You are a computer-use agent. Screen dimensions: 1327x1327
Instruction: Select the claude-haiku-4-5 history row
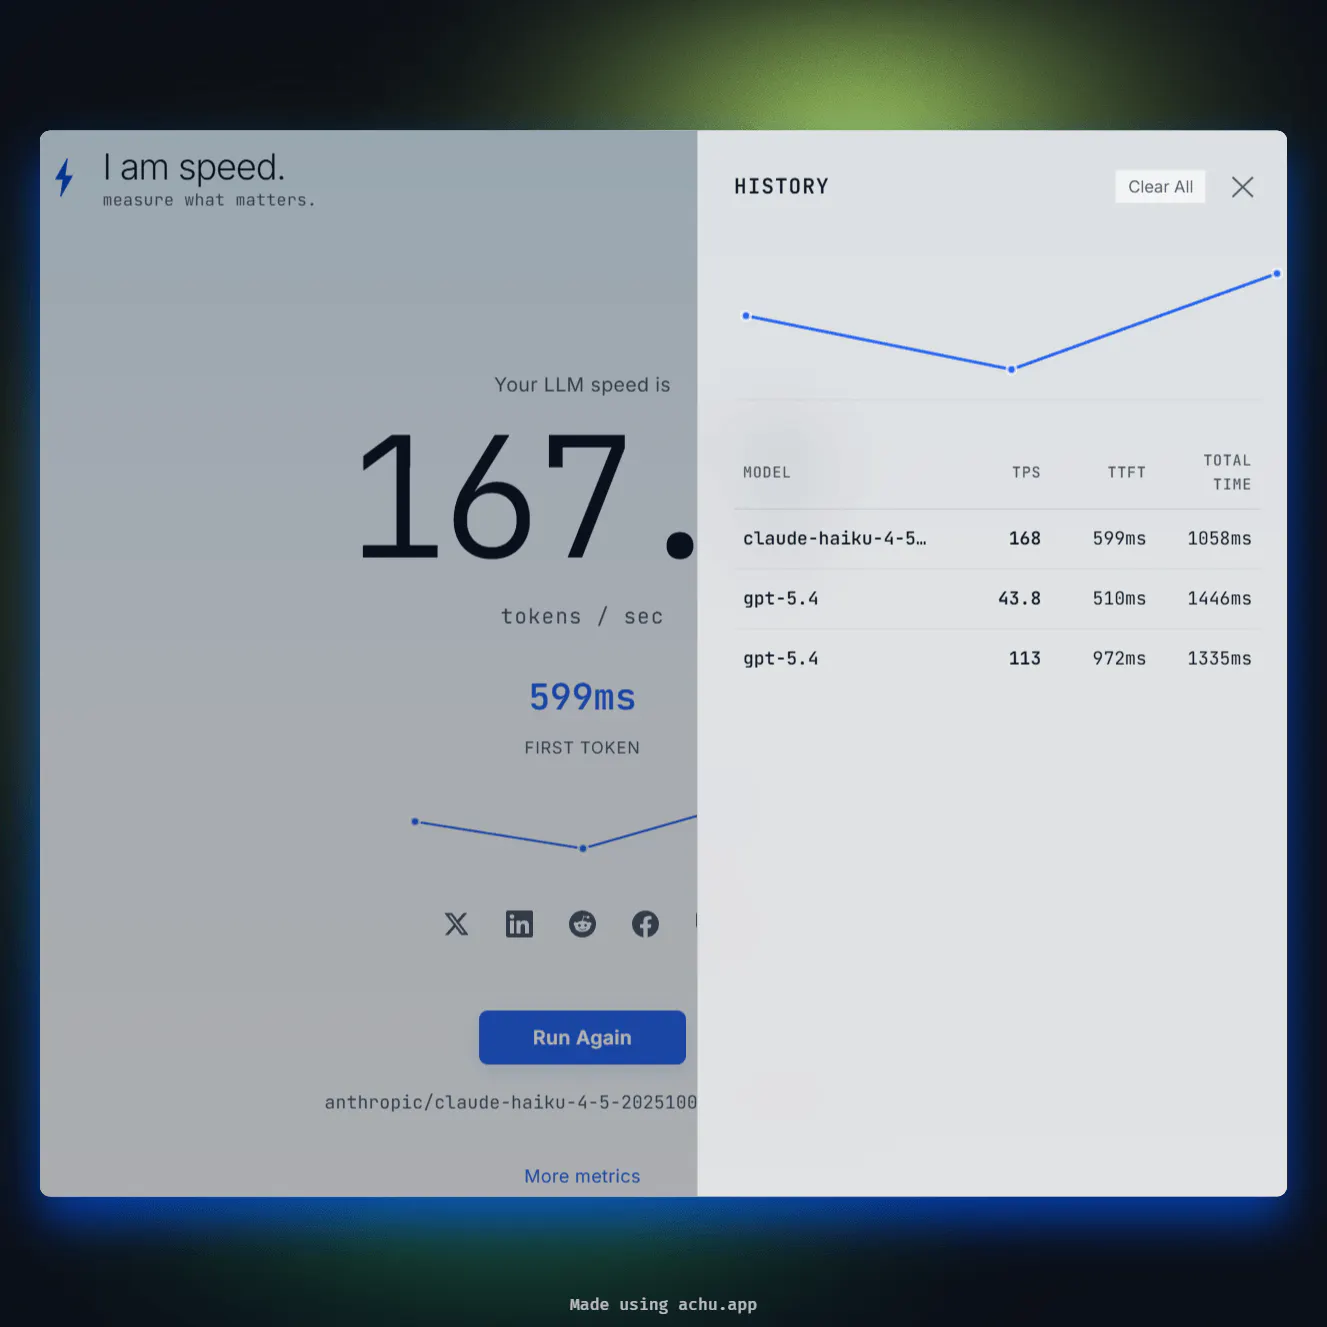point(997,539)
